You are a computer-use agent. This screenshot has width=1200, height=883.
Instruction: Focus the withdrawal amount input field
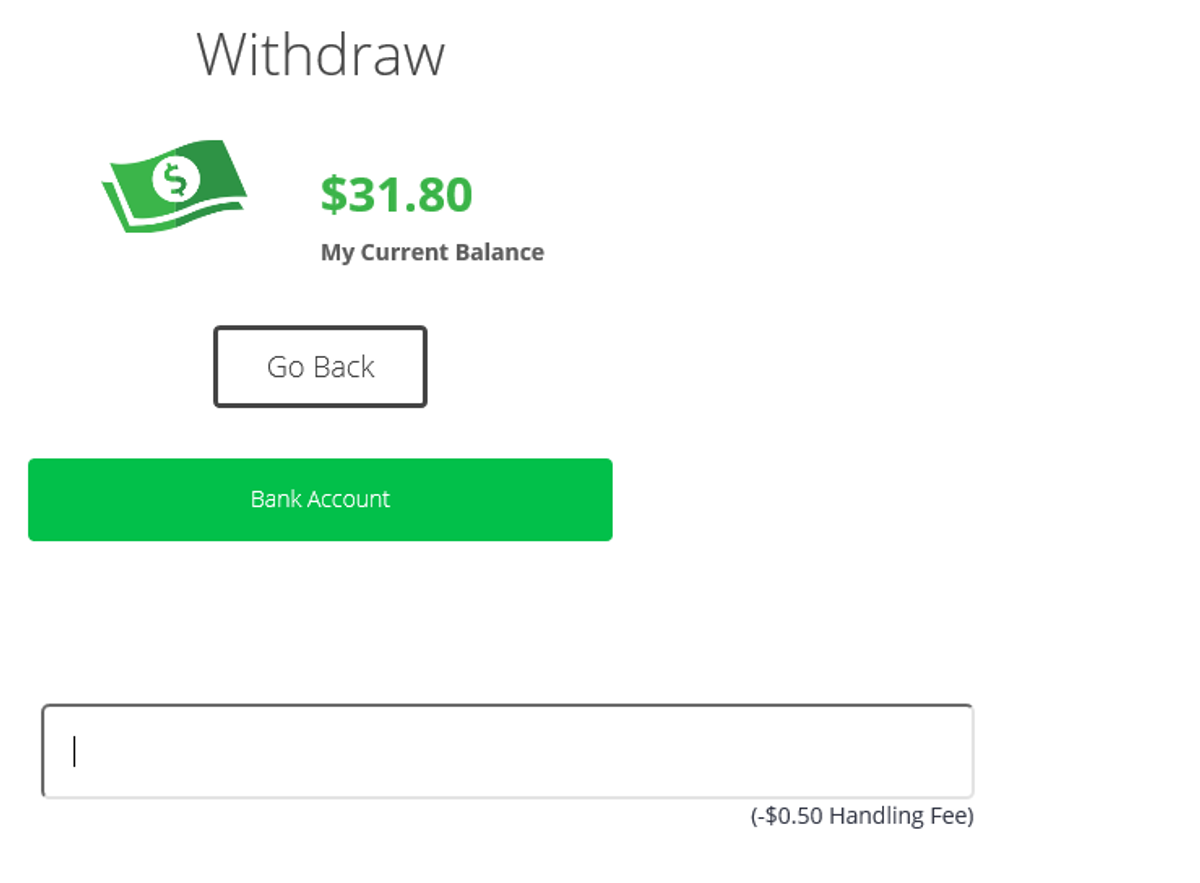[x=507, y=751]
